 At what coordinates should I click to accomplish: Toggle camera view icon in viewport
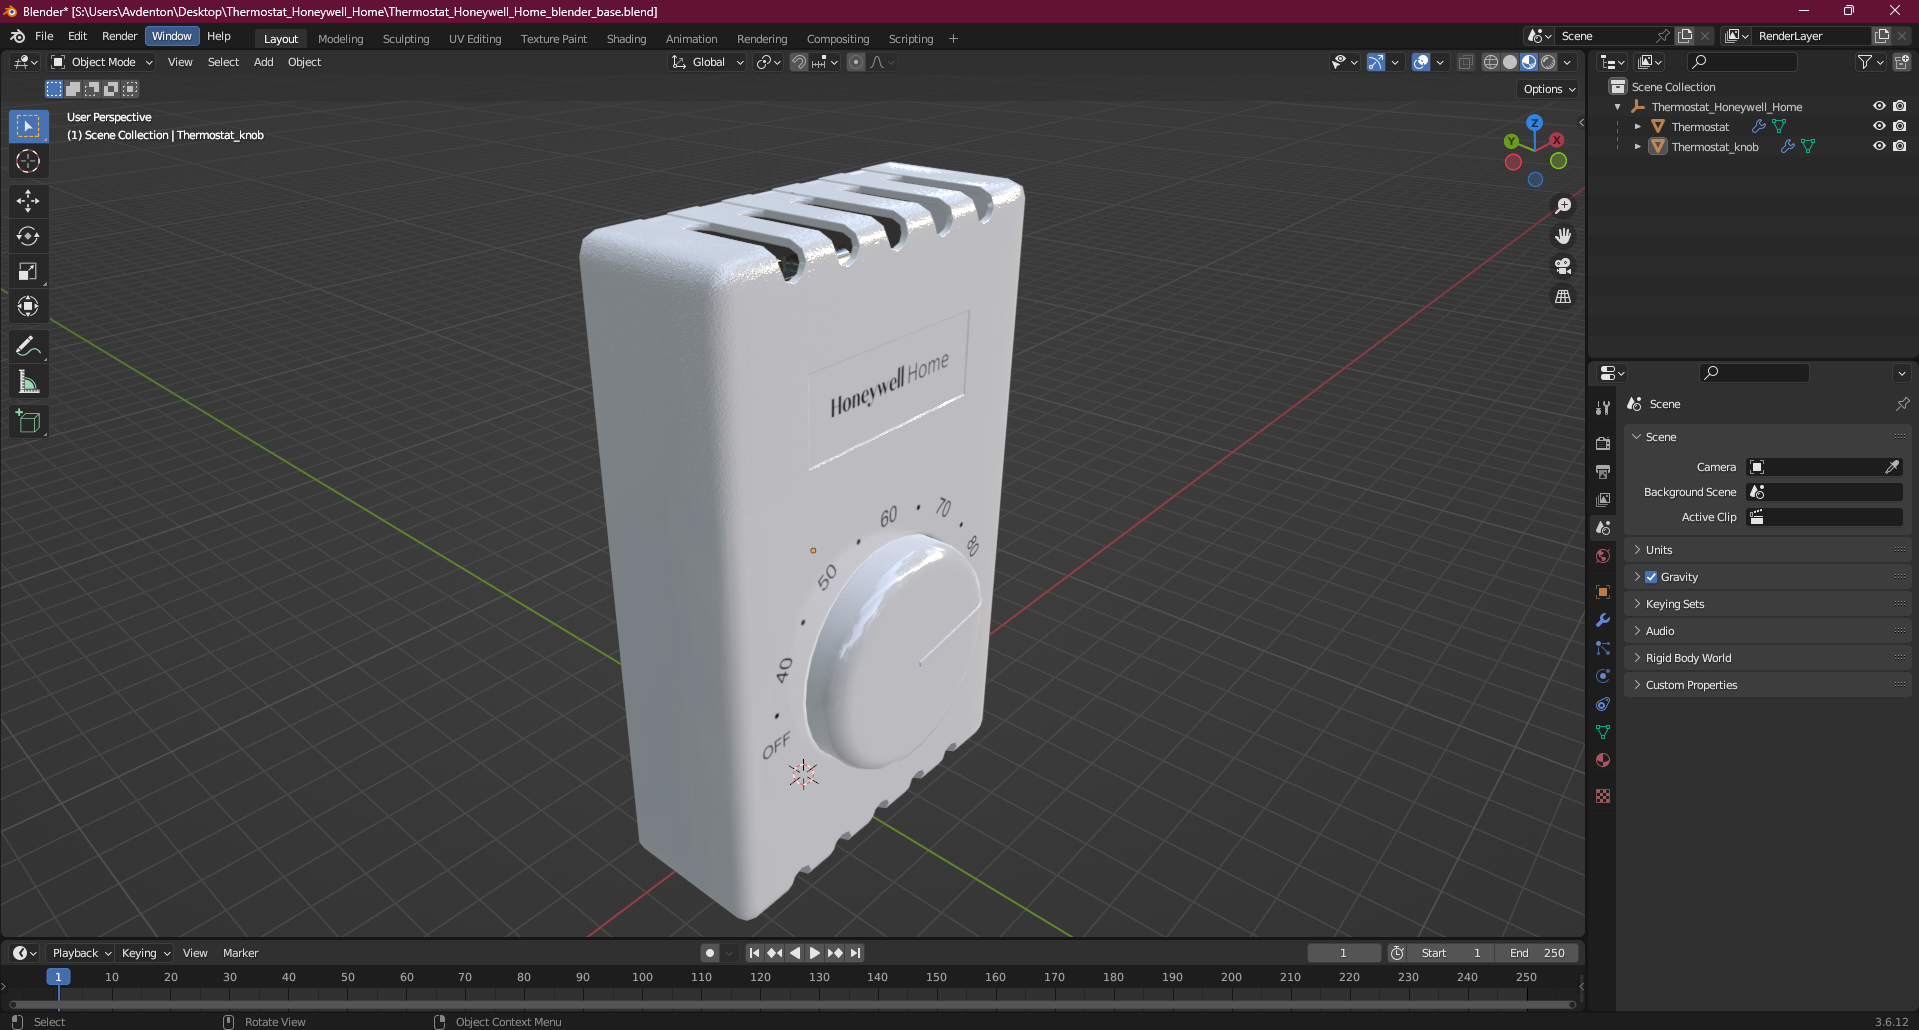pos(1562,266)
